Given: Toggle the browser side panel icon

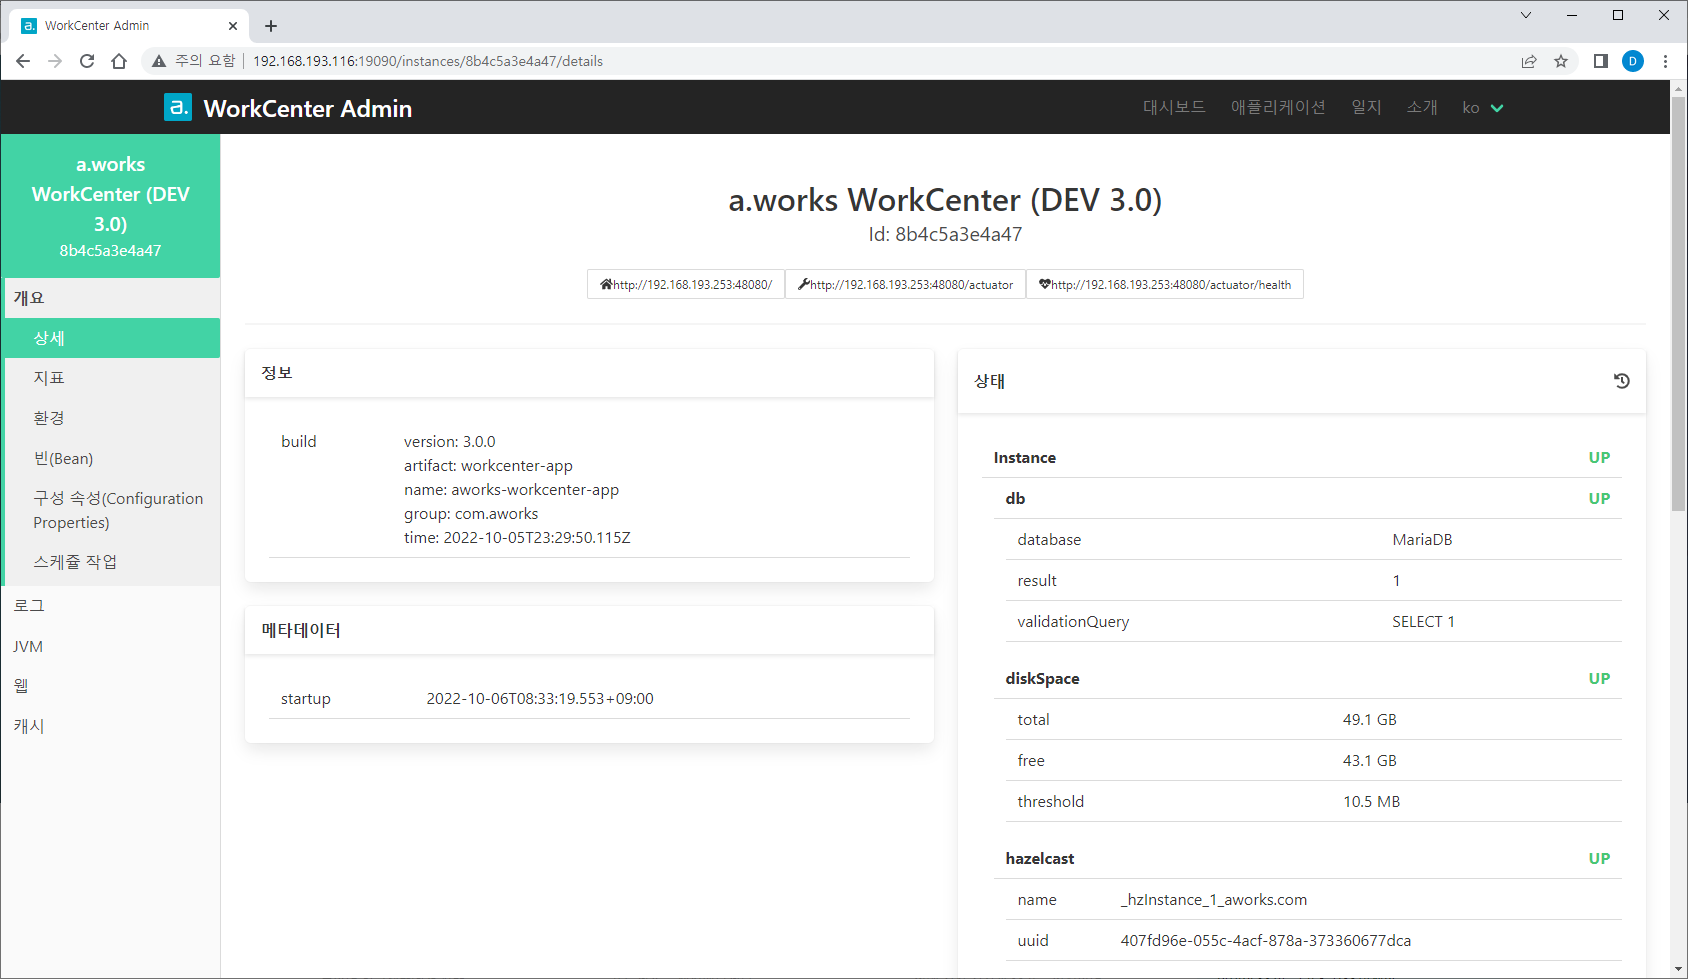Looking at the screenshot, I should click(1601, 61).
